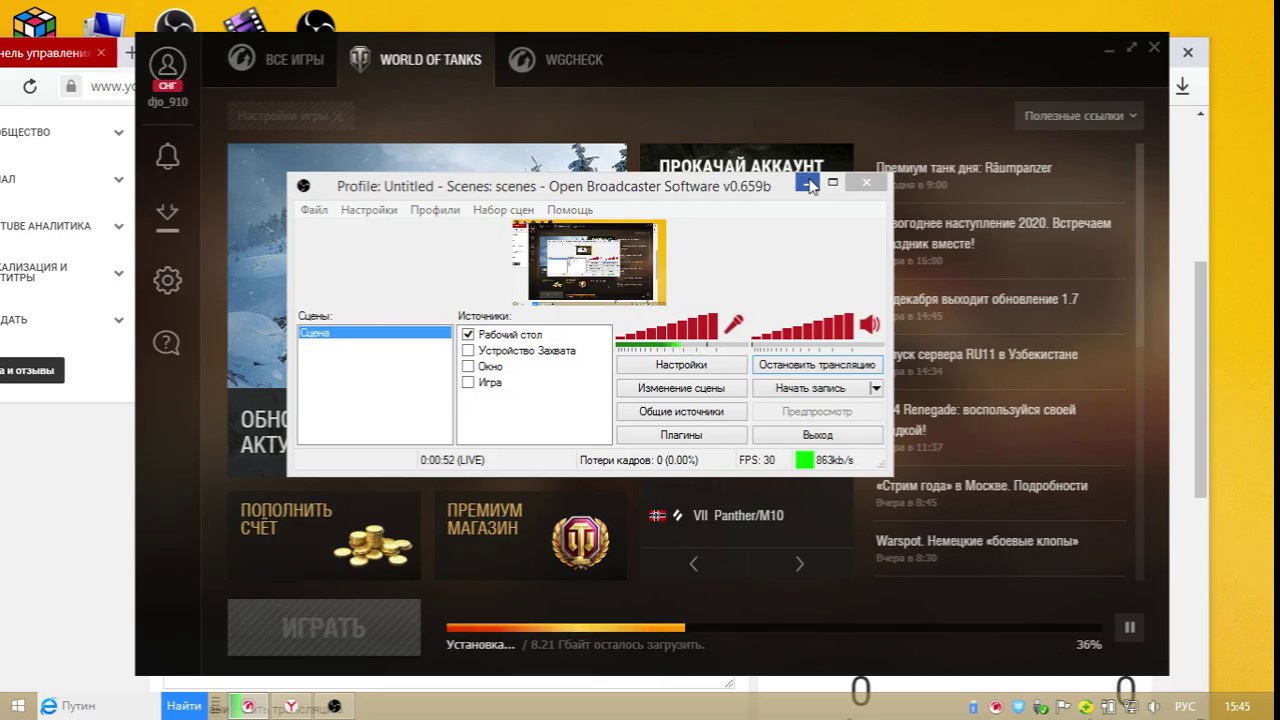1280x720 pixels.
Task: Mute the microphone in OBS
Action: [734, 324]
